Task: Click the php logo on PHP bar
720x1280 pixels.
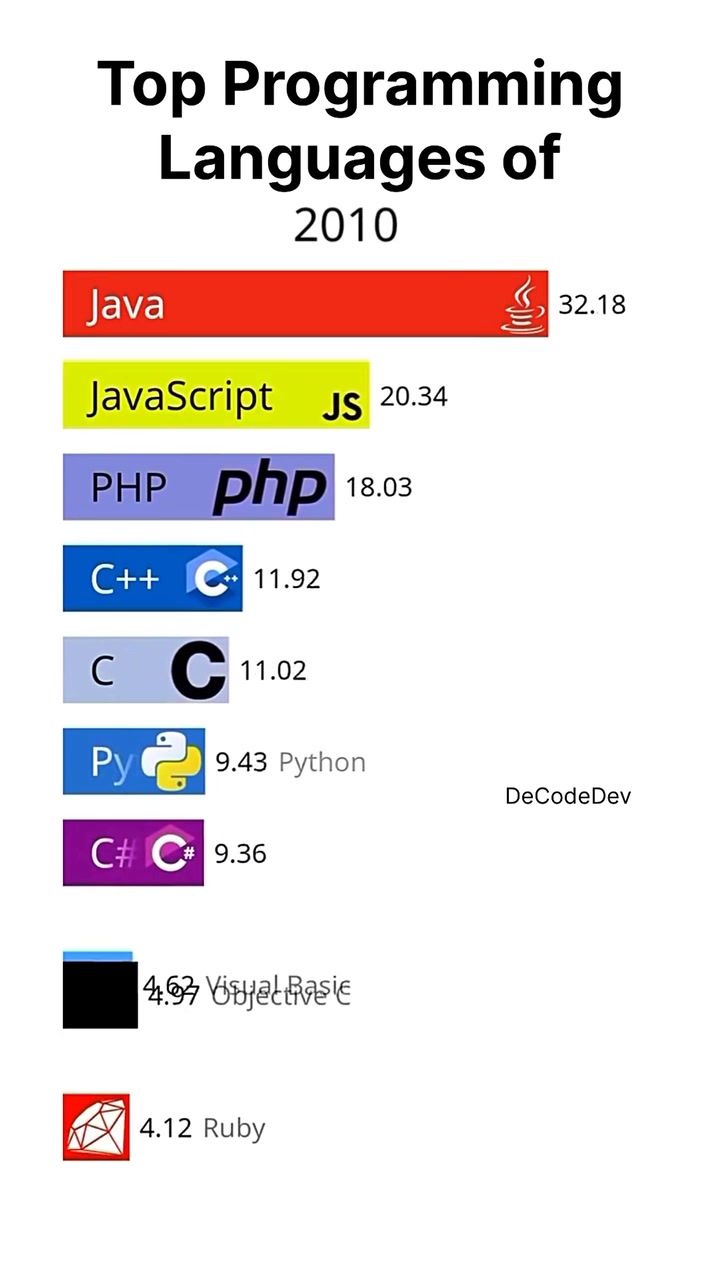Action: (x=270, y=488)
